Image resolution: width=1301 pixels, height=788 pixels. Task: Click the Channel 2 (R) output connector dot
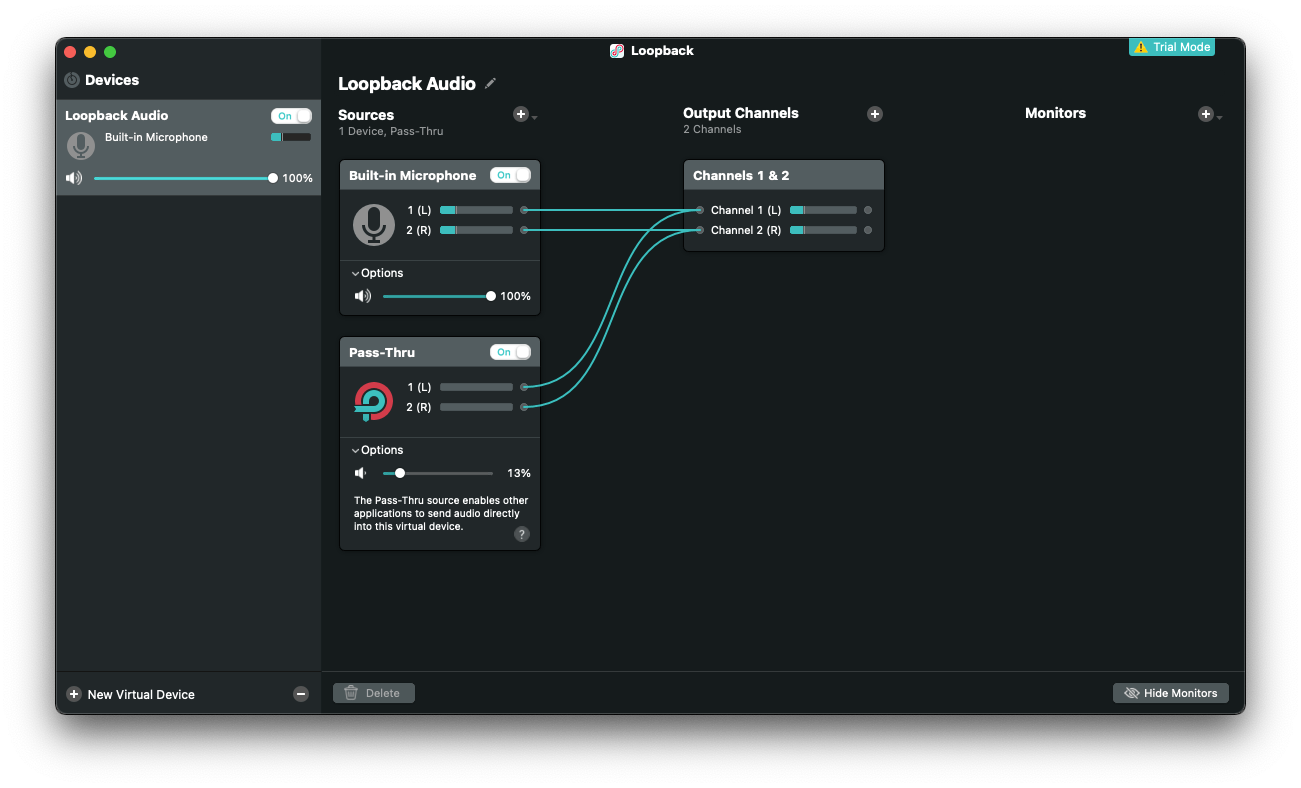point(868,230)
